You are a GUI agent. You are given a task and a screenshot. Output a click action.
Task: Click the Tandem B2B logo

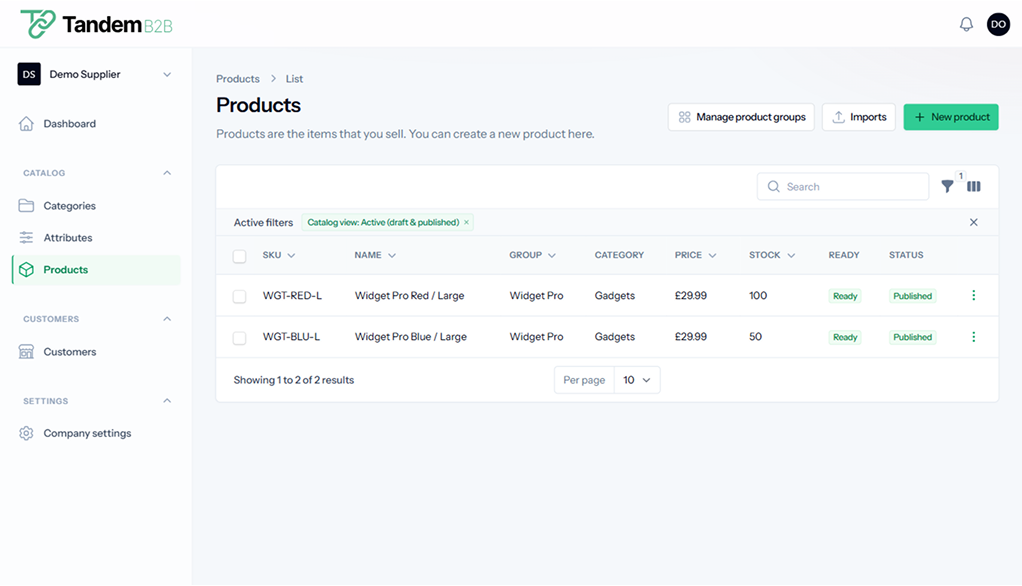click(96, 24)
